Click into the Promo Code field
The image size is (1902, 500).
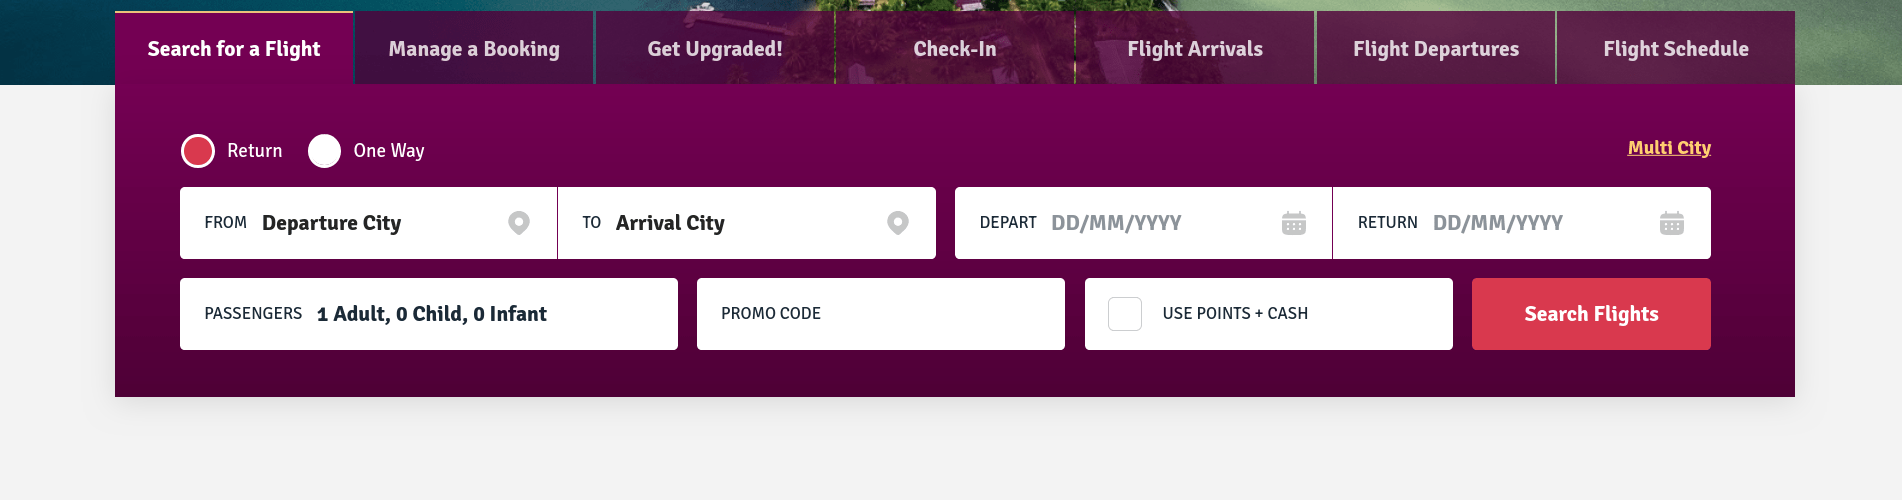point(880,314)
